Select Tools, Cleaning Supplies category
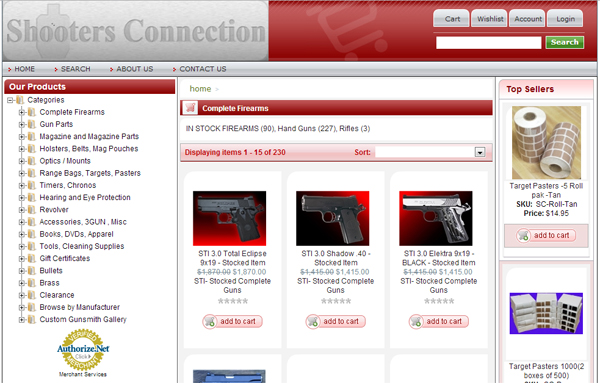This screenshot has height=383, width=600. [82, 246]
